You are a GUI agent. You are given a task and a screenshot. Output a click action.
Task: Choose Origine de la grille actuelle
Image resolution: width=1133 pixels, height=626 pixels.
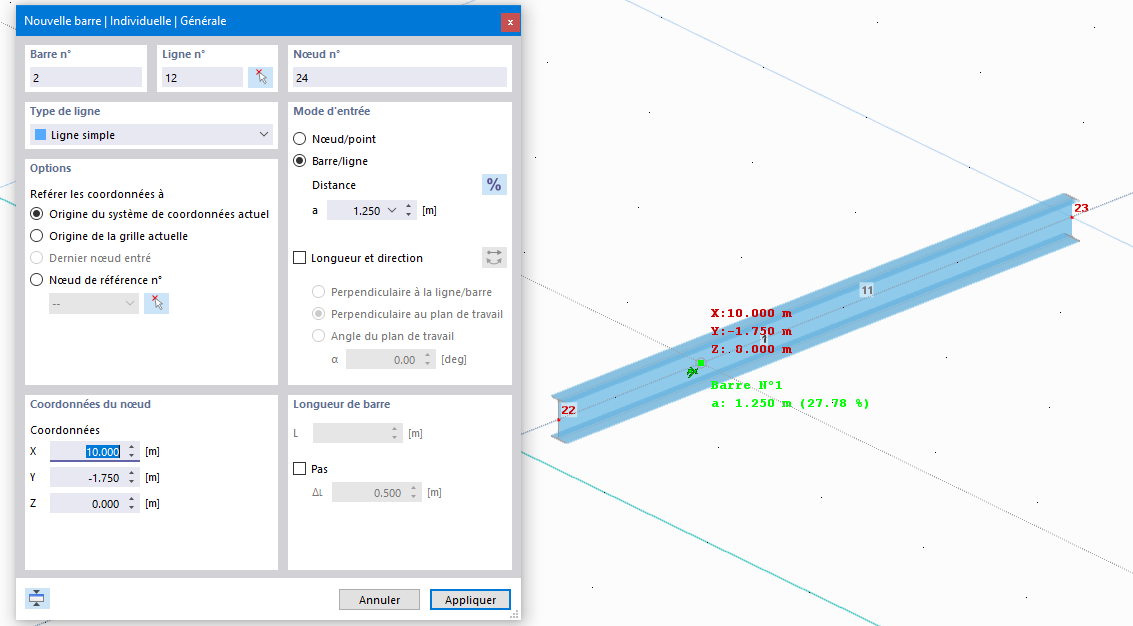click(37, 236)
